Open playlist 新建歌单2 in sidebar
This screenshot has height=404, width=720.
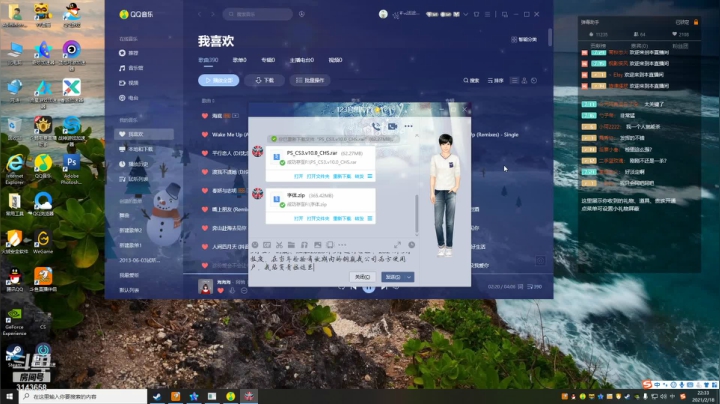130,230
